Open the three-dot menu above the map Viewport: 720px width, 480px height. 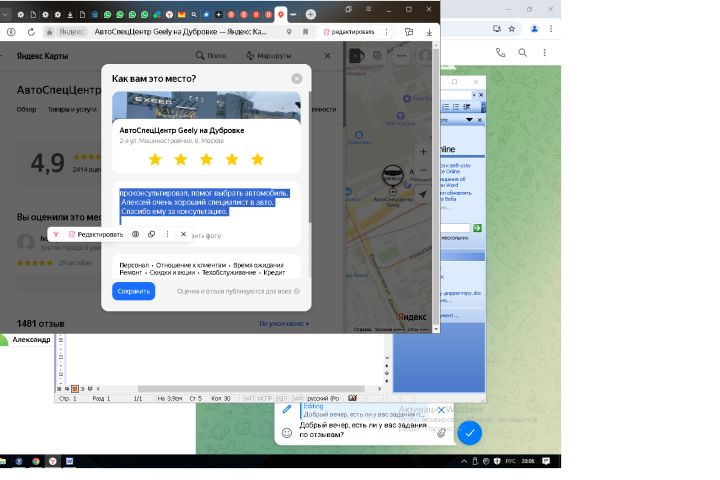402,56
